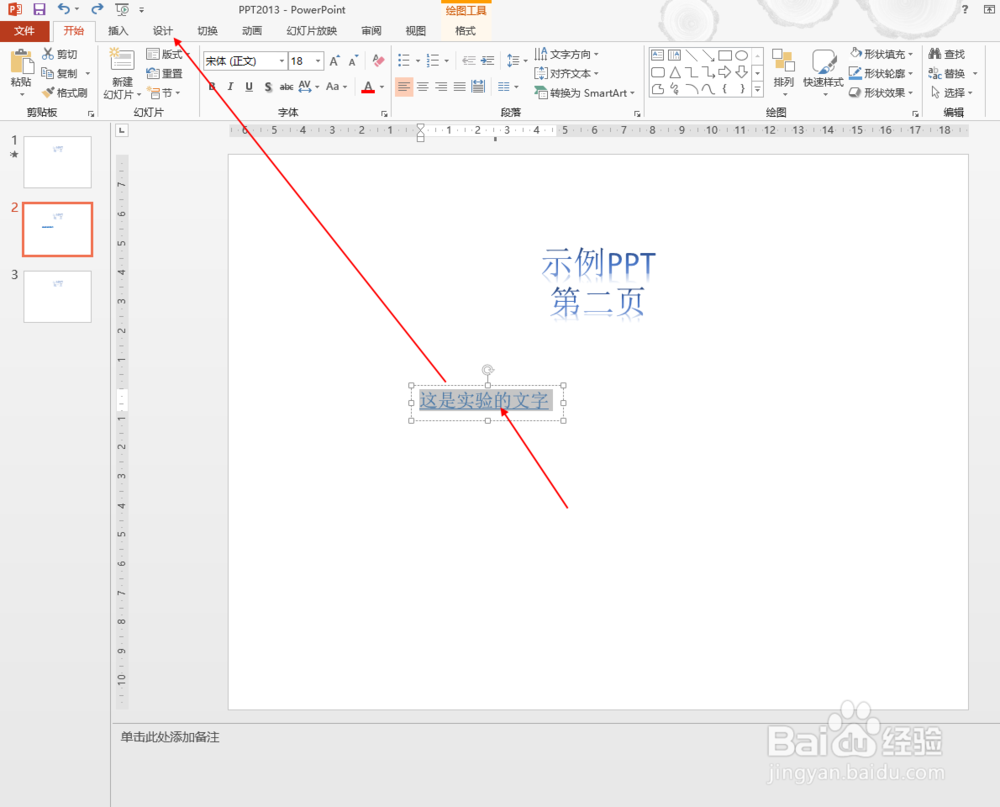Activate the Format Painter (格式刷)

click(64, 93)
